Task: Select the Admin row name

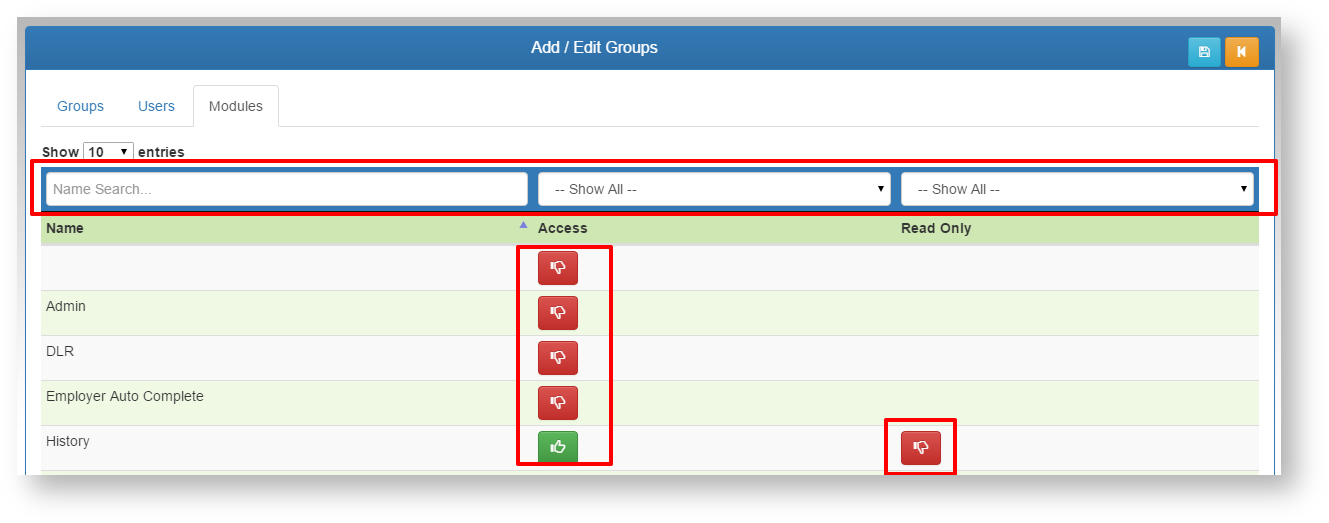Action: click(x=66, y=306)
